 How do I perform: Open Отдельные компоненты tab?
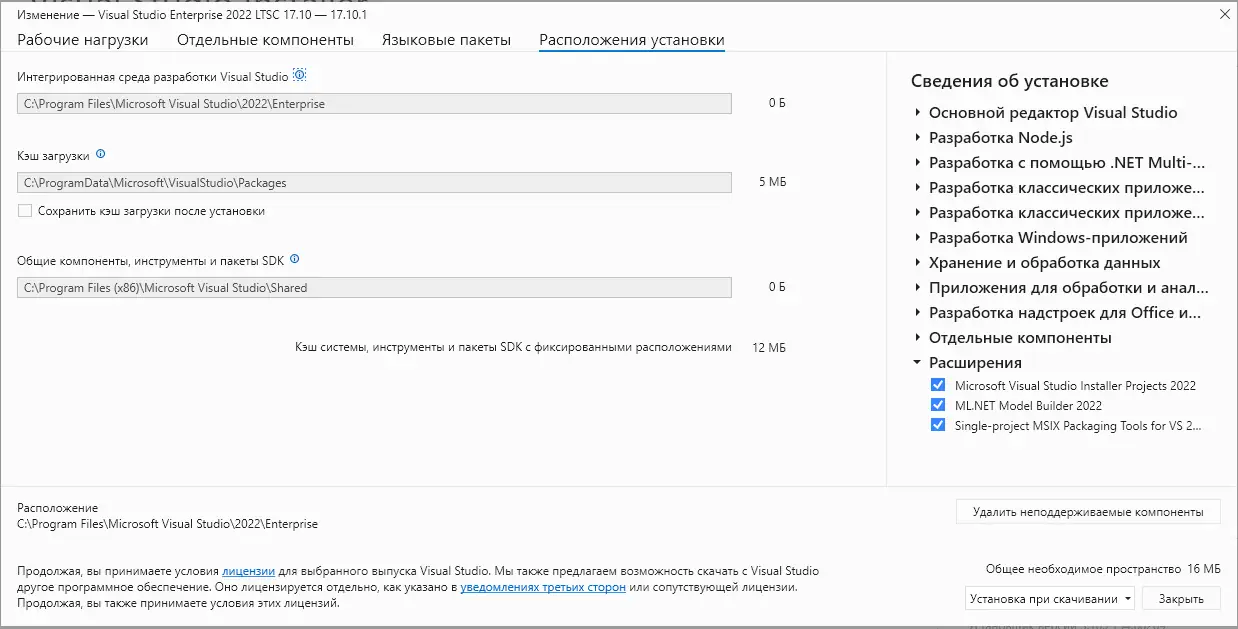point(265,40)
